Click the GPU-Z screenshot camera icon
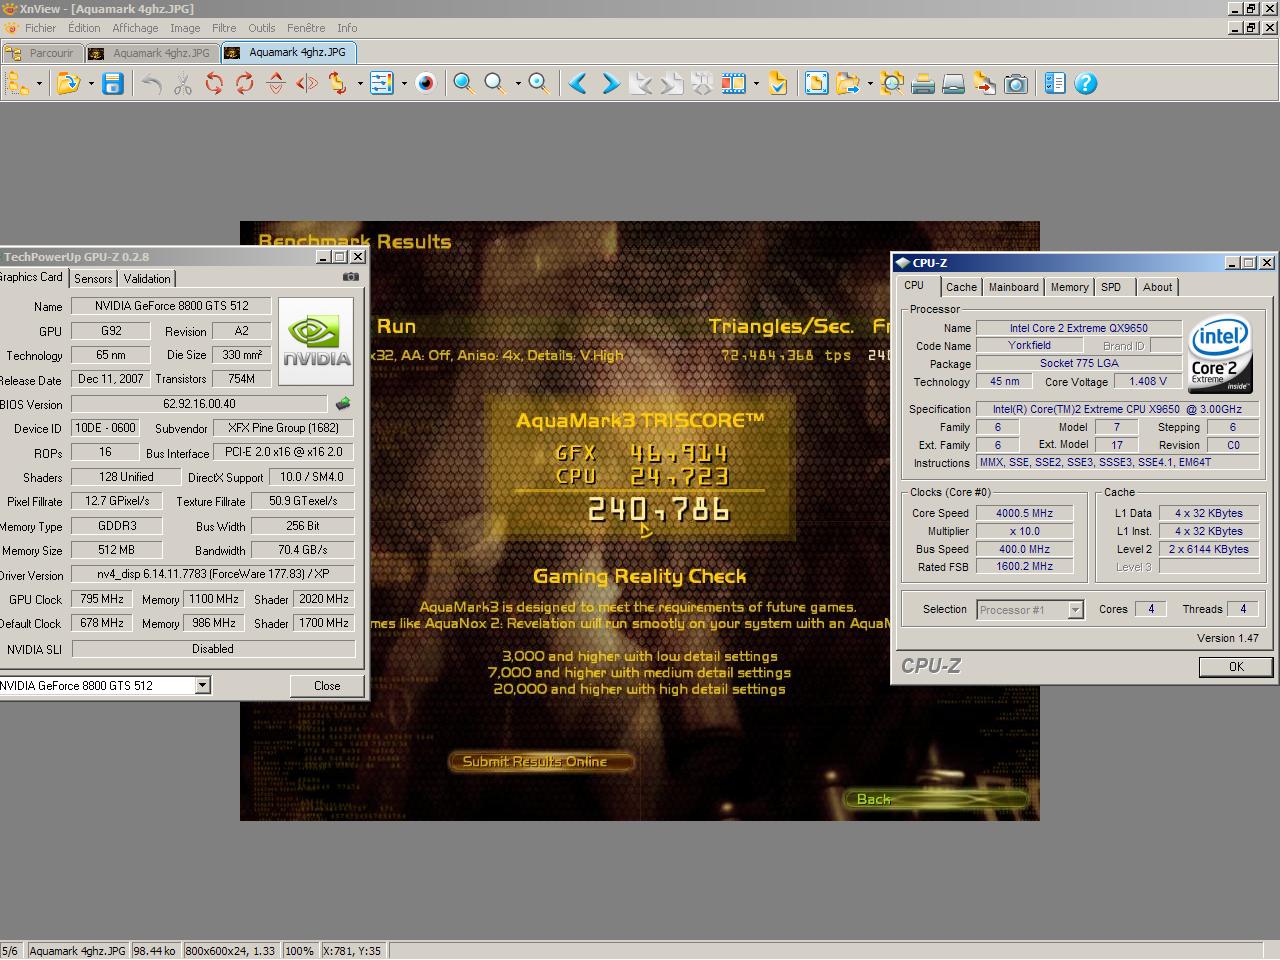The image size is (1280, 960). 351,277
